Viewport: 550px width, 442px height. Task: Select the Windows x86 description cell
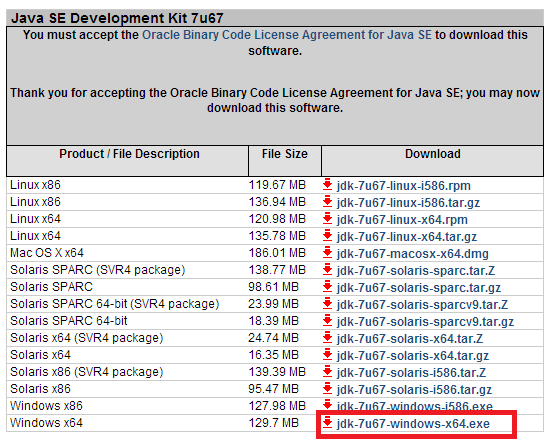tap(46, 406)
